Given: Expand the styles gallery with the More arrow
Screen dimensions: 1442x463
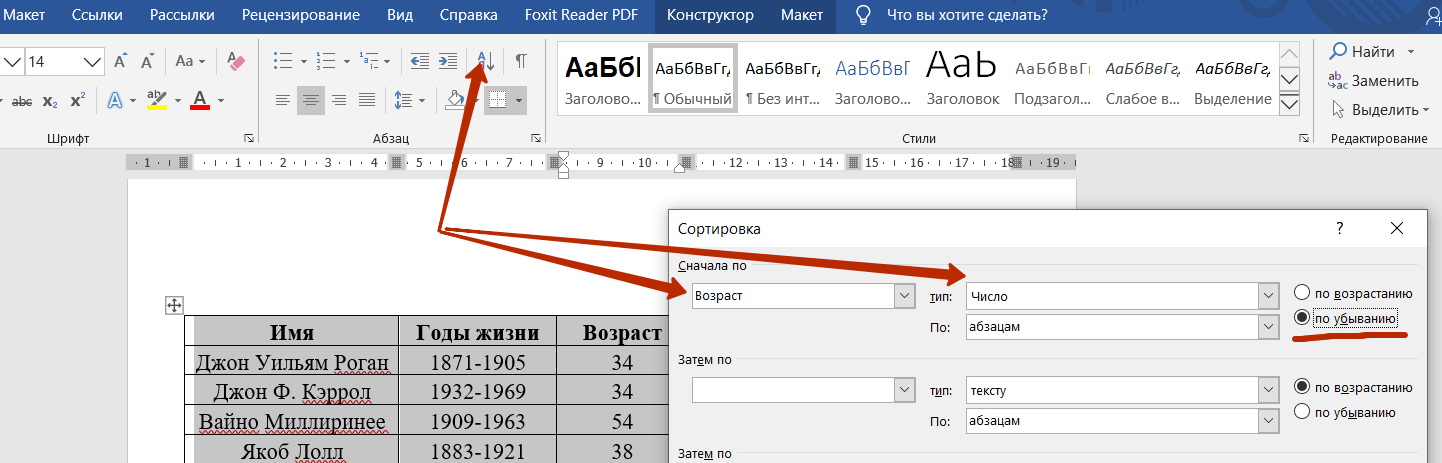Looking at the screenshot, I should tap(1290, 104).
